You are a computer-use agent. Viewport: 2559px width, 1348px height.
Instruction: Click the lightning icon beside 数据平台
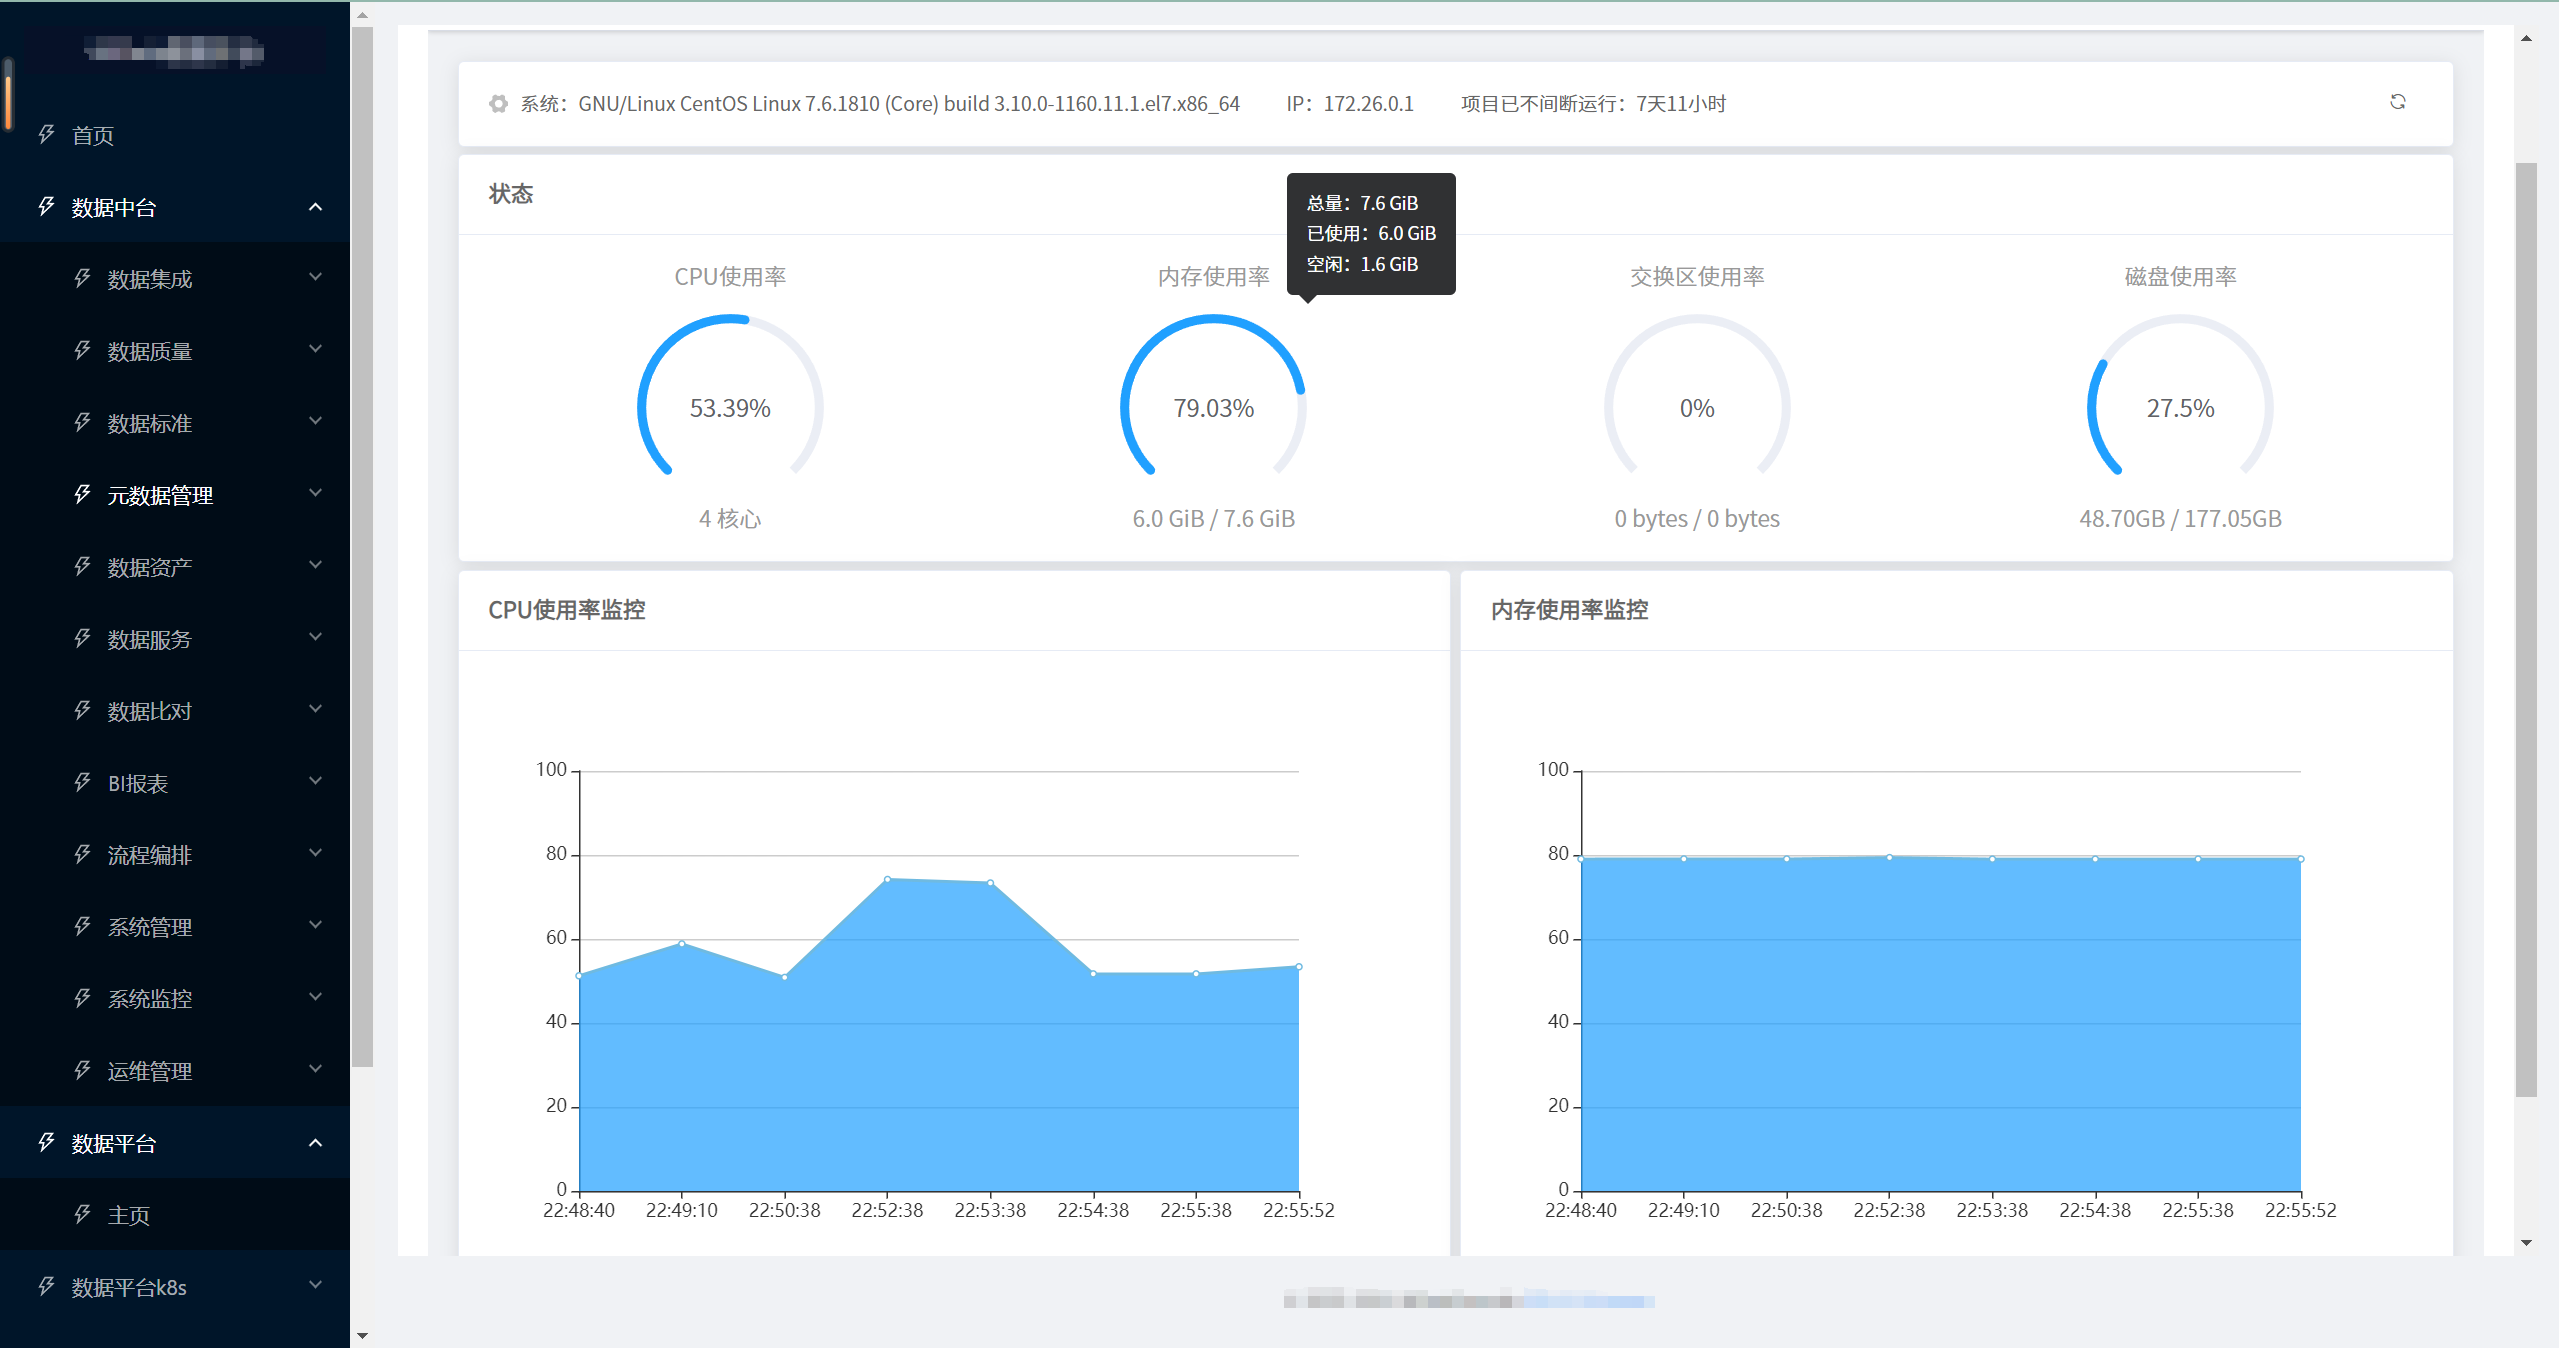point(46,1142)
